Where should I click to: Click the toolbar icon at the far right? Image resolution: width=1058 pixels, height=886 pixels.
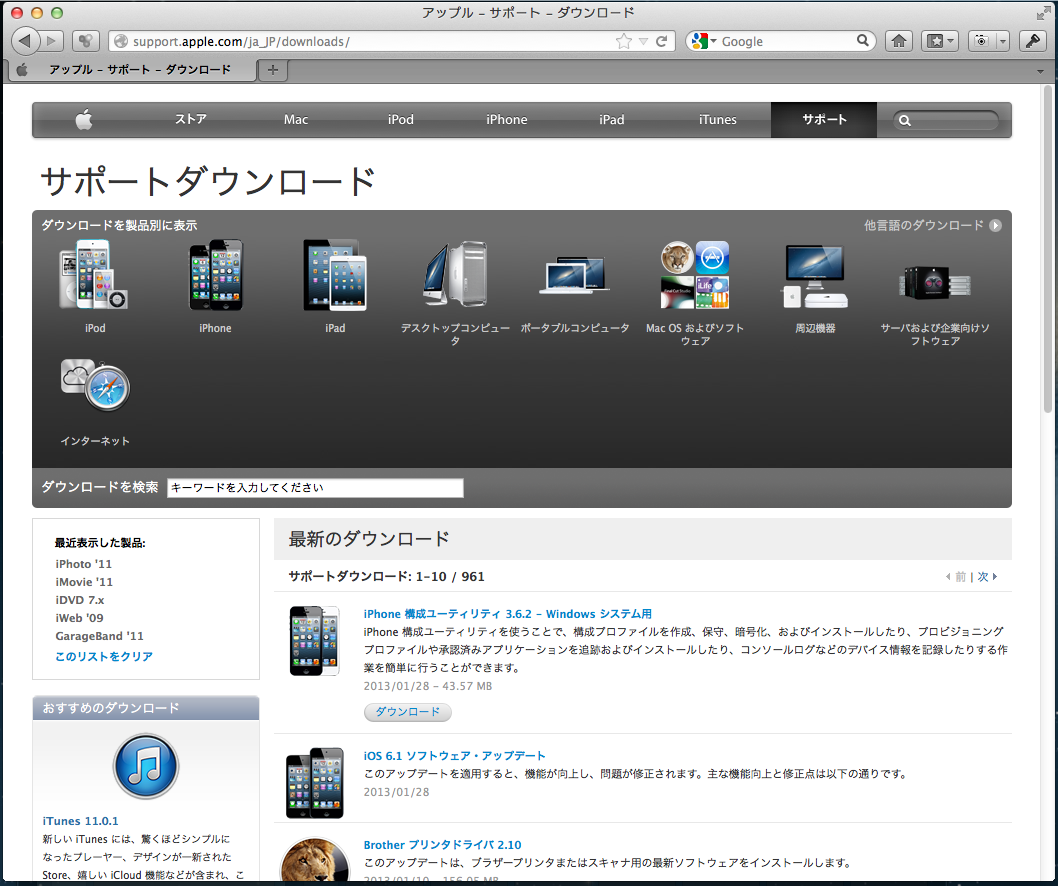click(1032, 41)
